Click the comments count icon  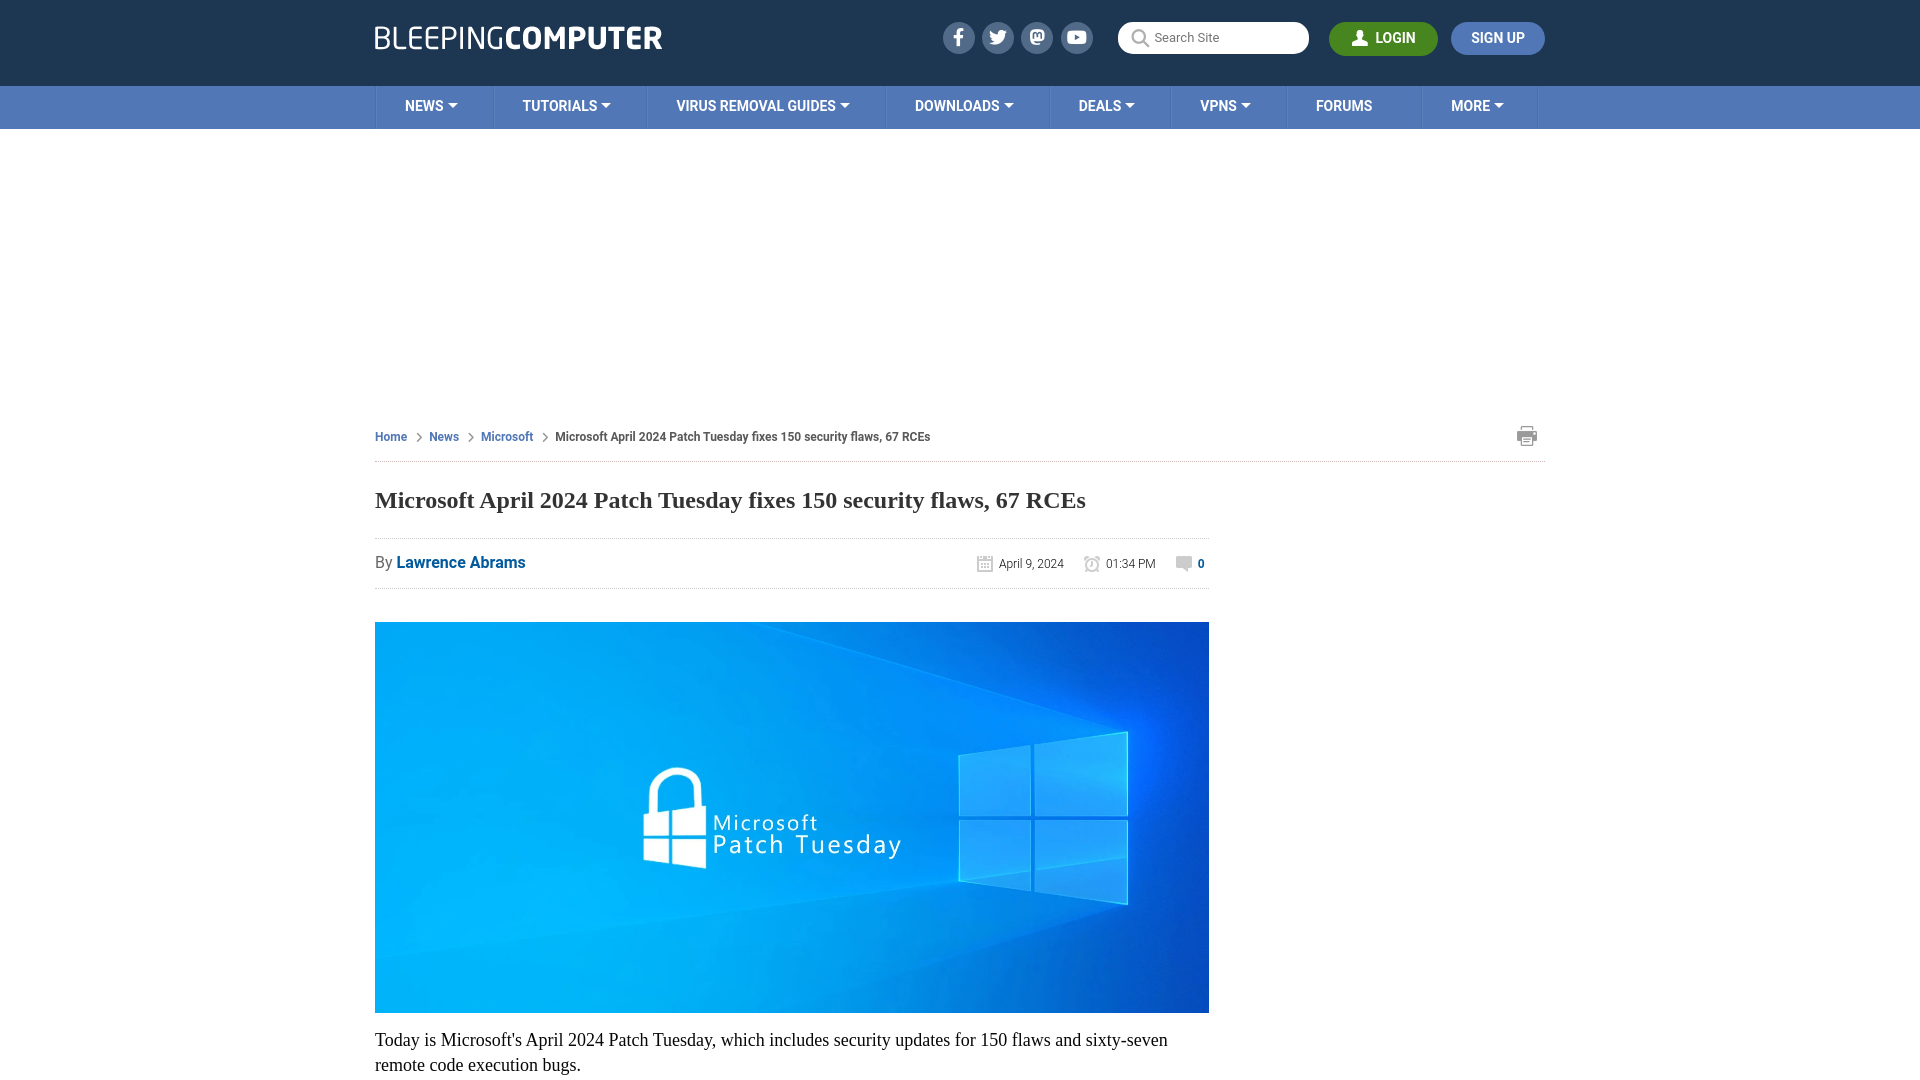point(1183,563)
